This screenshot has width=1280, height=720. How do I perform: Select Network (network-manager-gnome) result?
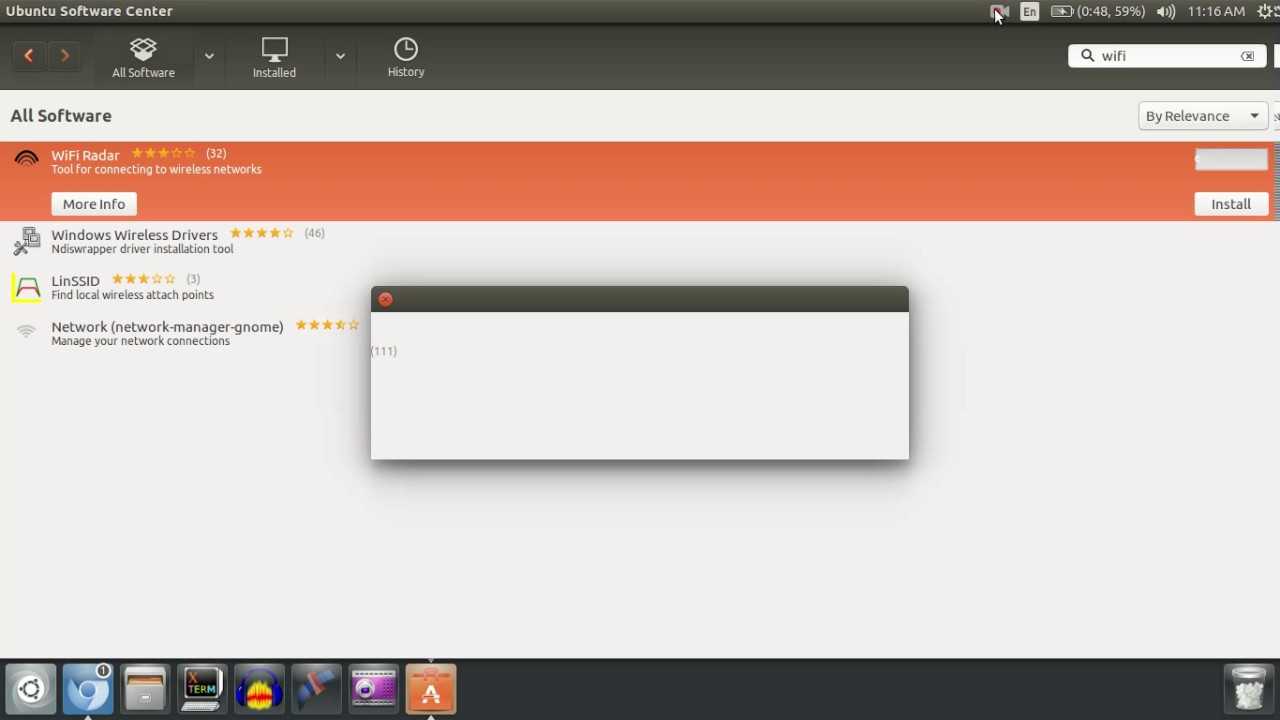coord(640,333)
